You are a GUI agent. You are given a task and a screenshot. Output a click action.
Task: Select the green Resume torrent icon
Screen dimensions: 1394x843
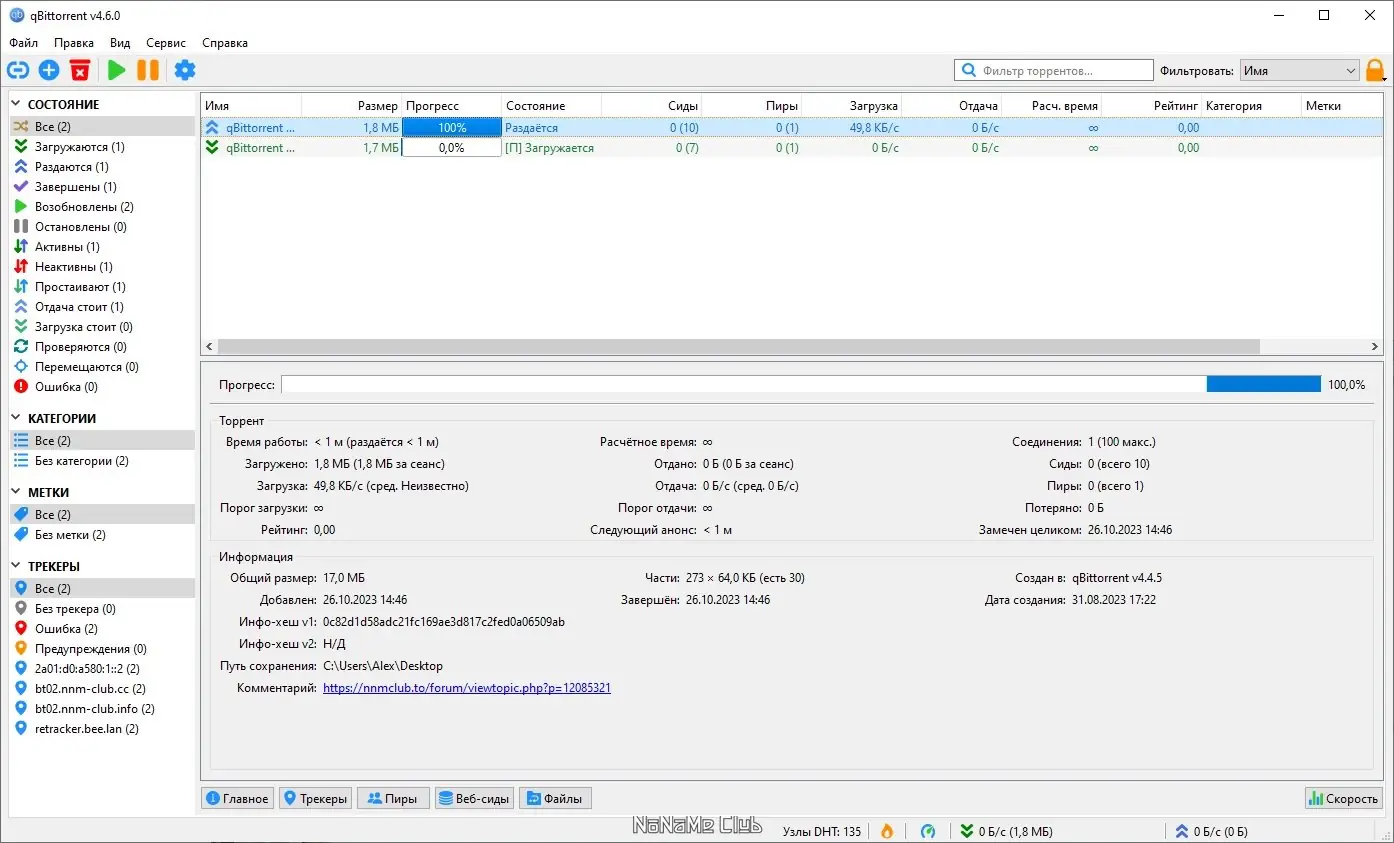(x=116, y=70)
